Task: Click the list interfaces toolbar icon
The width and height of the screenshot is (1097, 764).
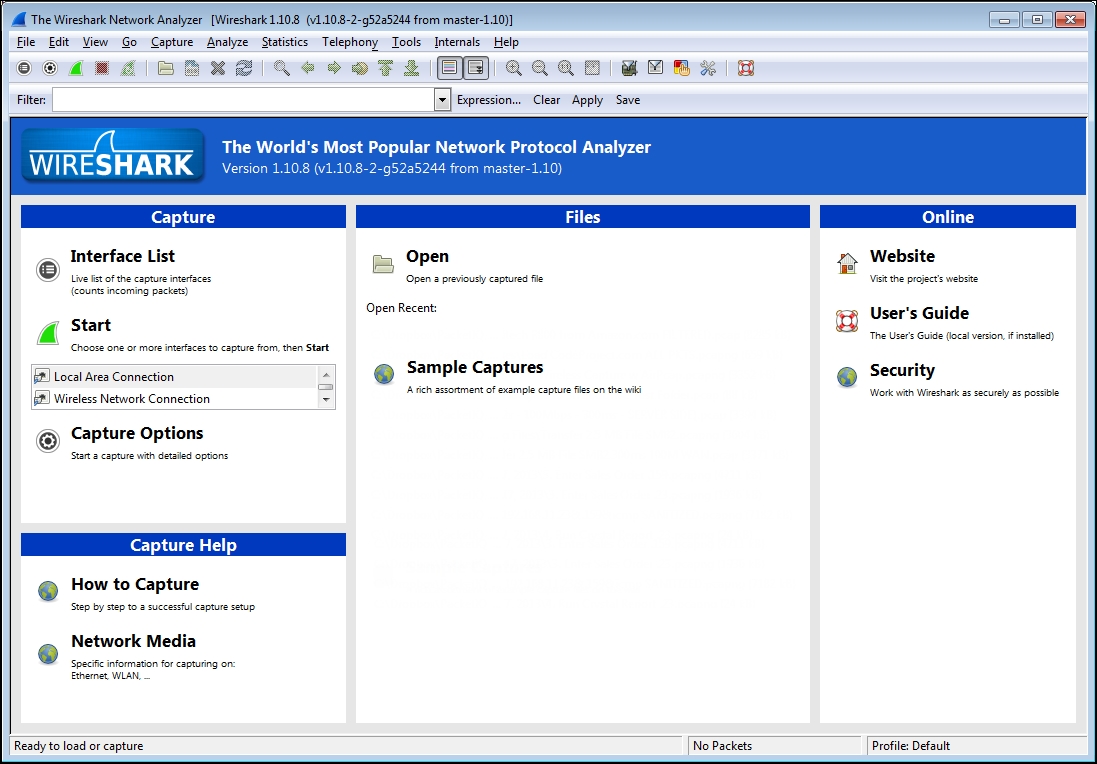Action: pos(24,68)
